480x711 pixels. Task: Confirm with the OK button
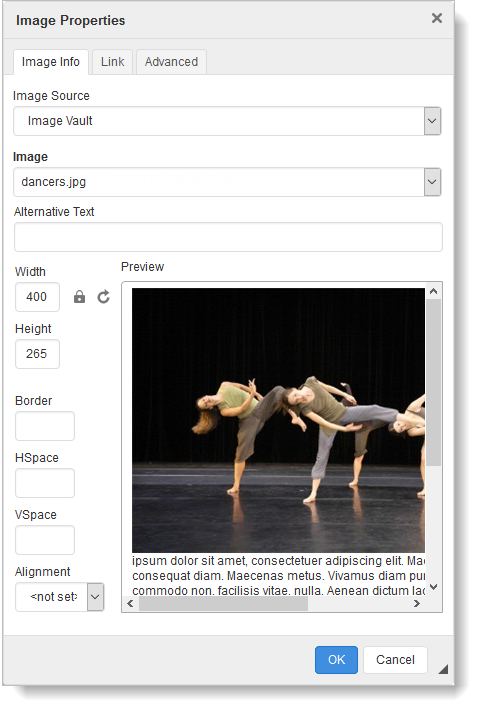pos(336,660)
